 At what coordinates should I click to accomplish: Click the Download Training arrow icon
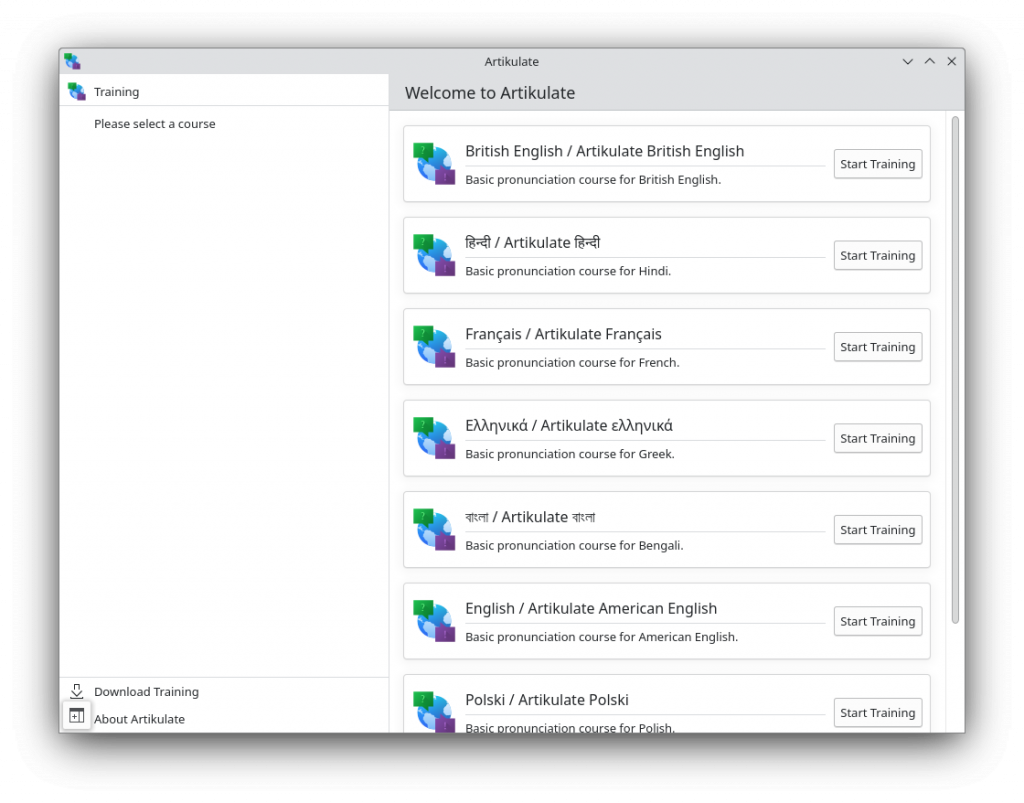point(76,691)
